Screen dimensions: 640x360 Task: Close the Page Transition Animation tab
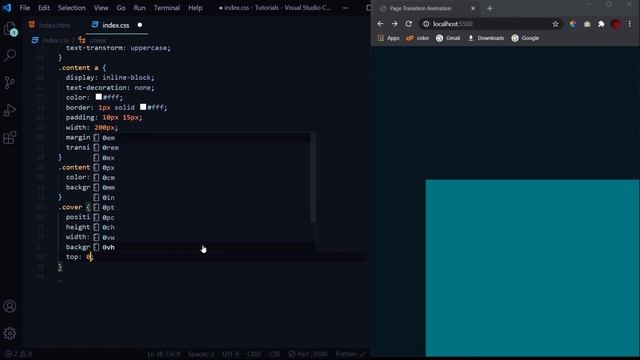pos(473,8)
